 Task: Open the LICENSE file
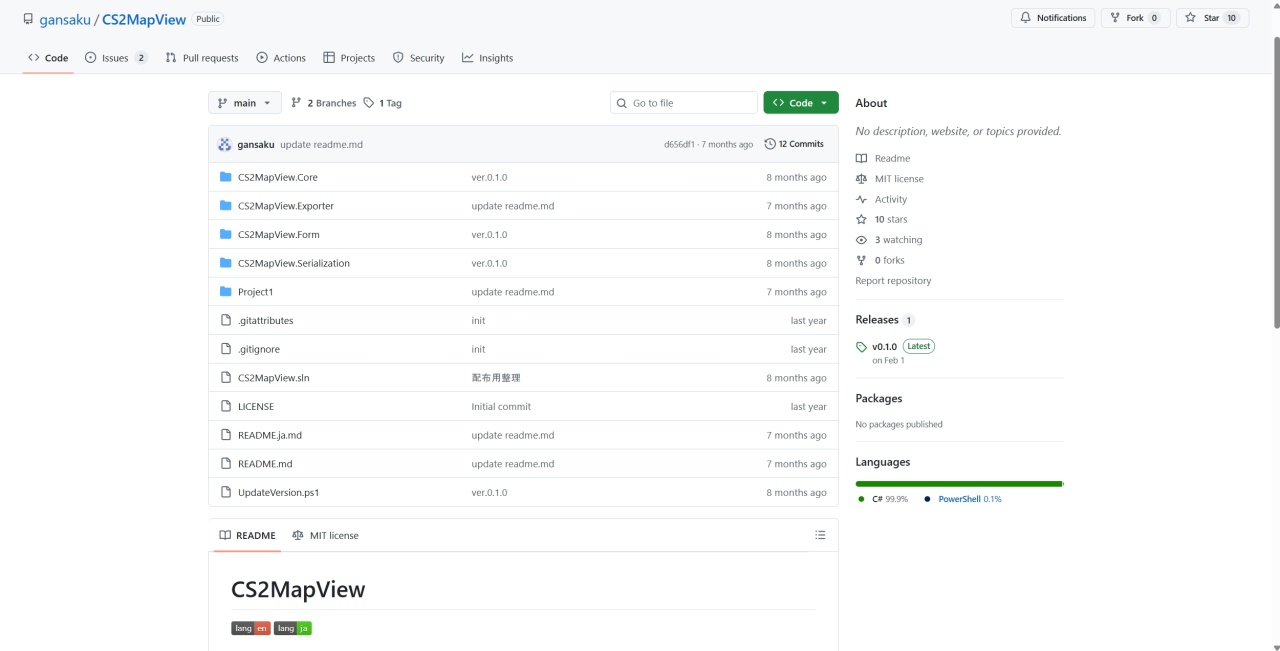pyautogui.click(x=256, y=407)
